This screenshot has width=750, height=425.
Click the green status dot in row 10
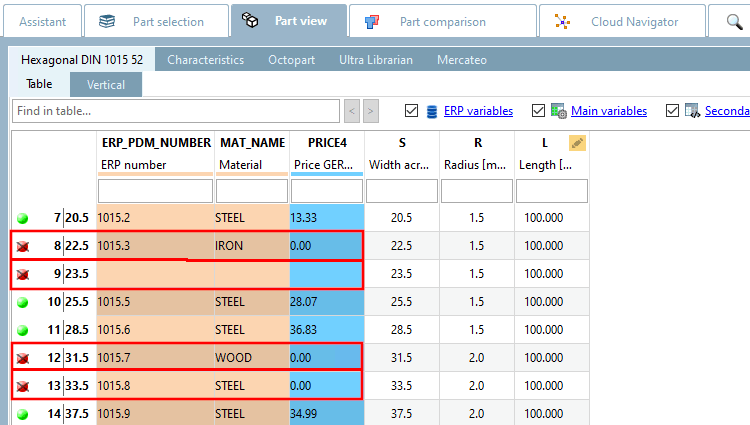pos(23,302)
